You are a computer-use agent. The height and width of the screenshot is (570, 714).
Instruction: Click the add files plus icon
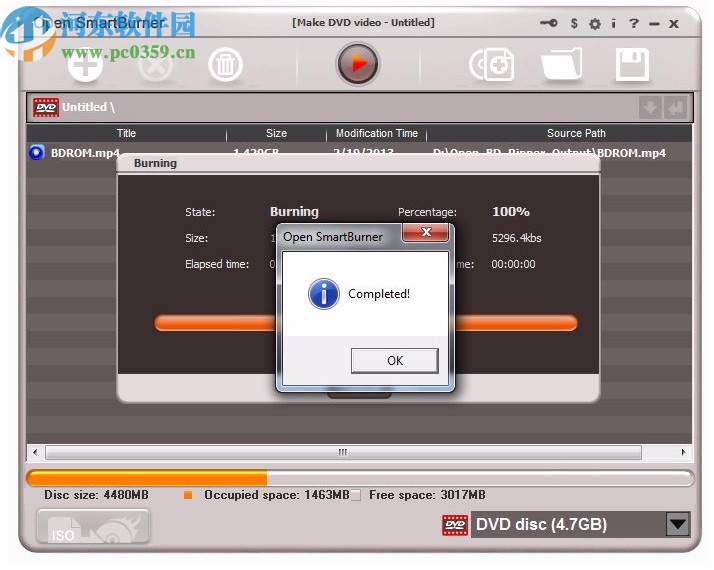[x=86, y=66]
